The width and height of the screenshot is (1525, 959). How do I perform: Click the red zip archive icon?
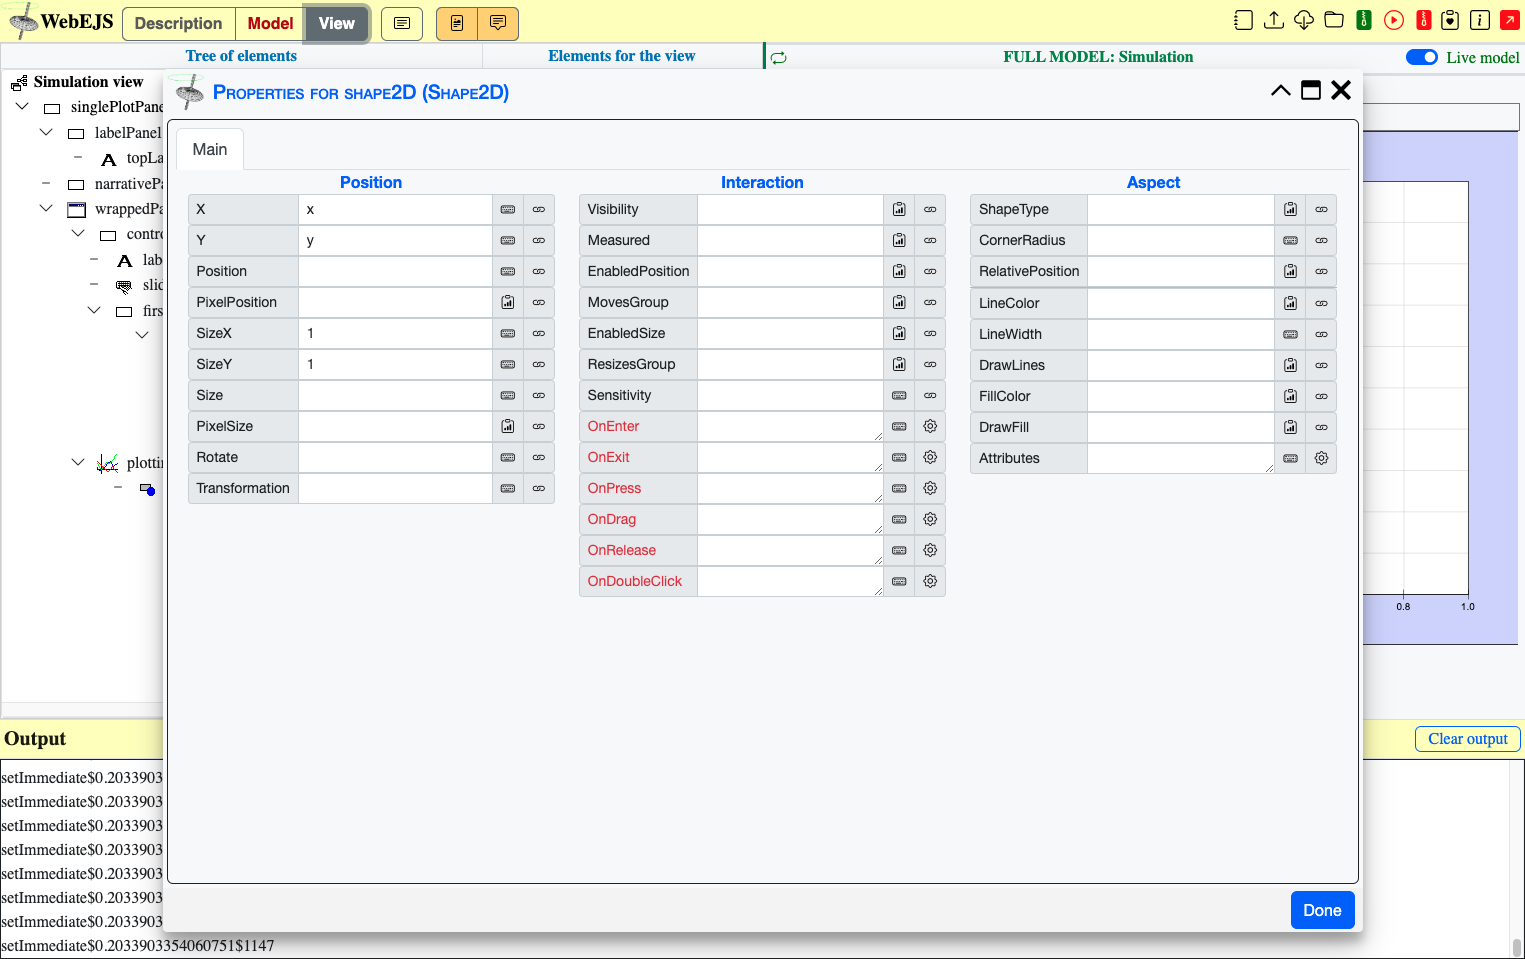coord(1424,20)
